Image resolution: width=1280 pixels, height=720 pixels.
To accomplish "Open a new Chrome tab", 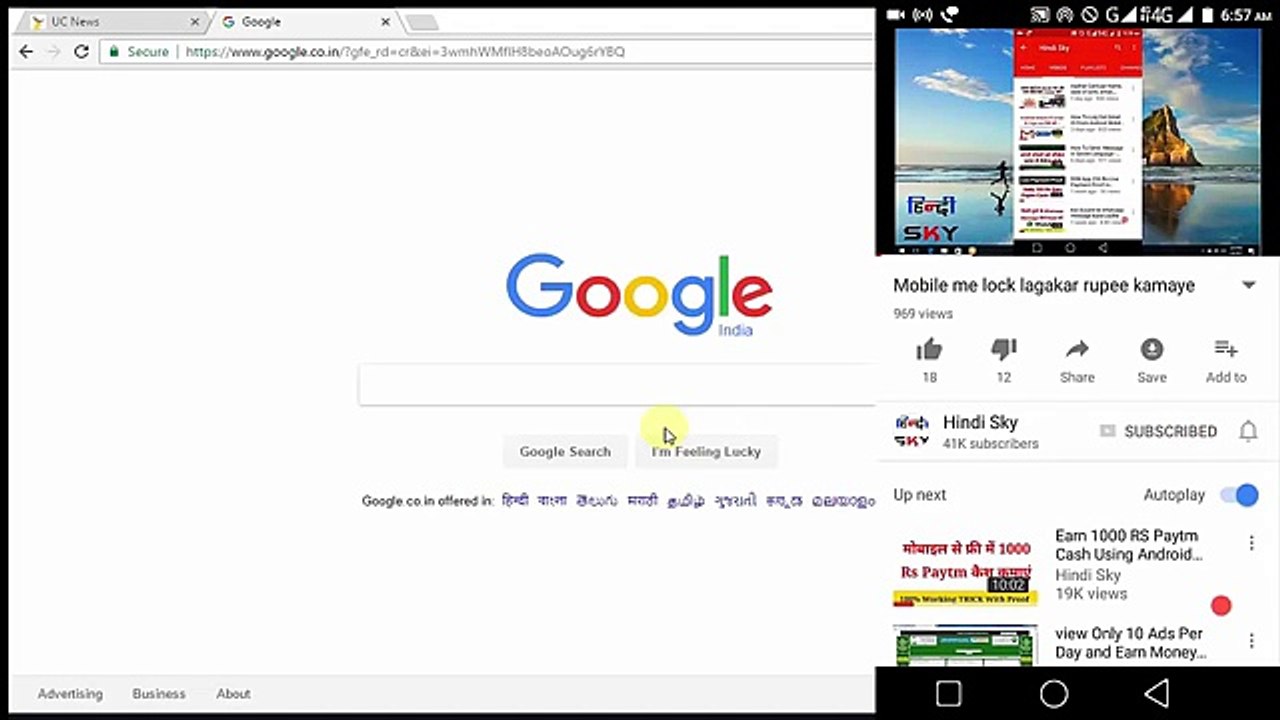I will pos(421,23).
